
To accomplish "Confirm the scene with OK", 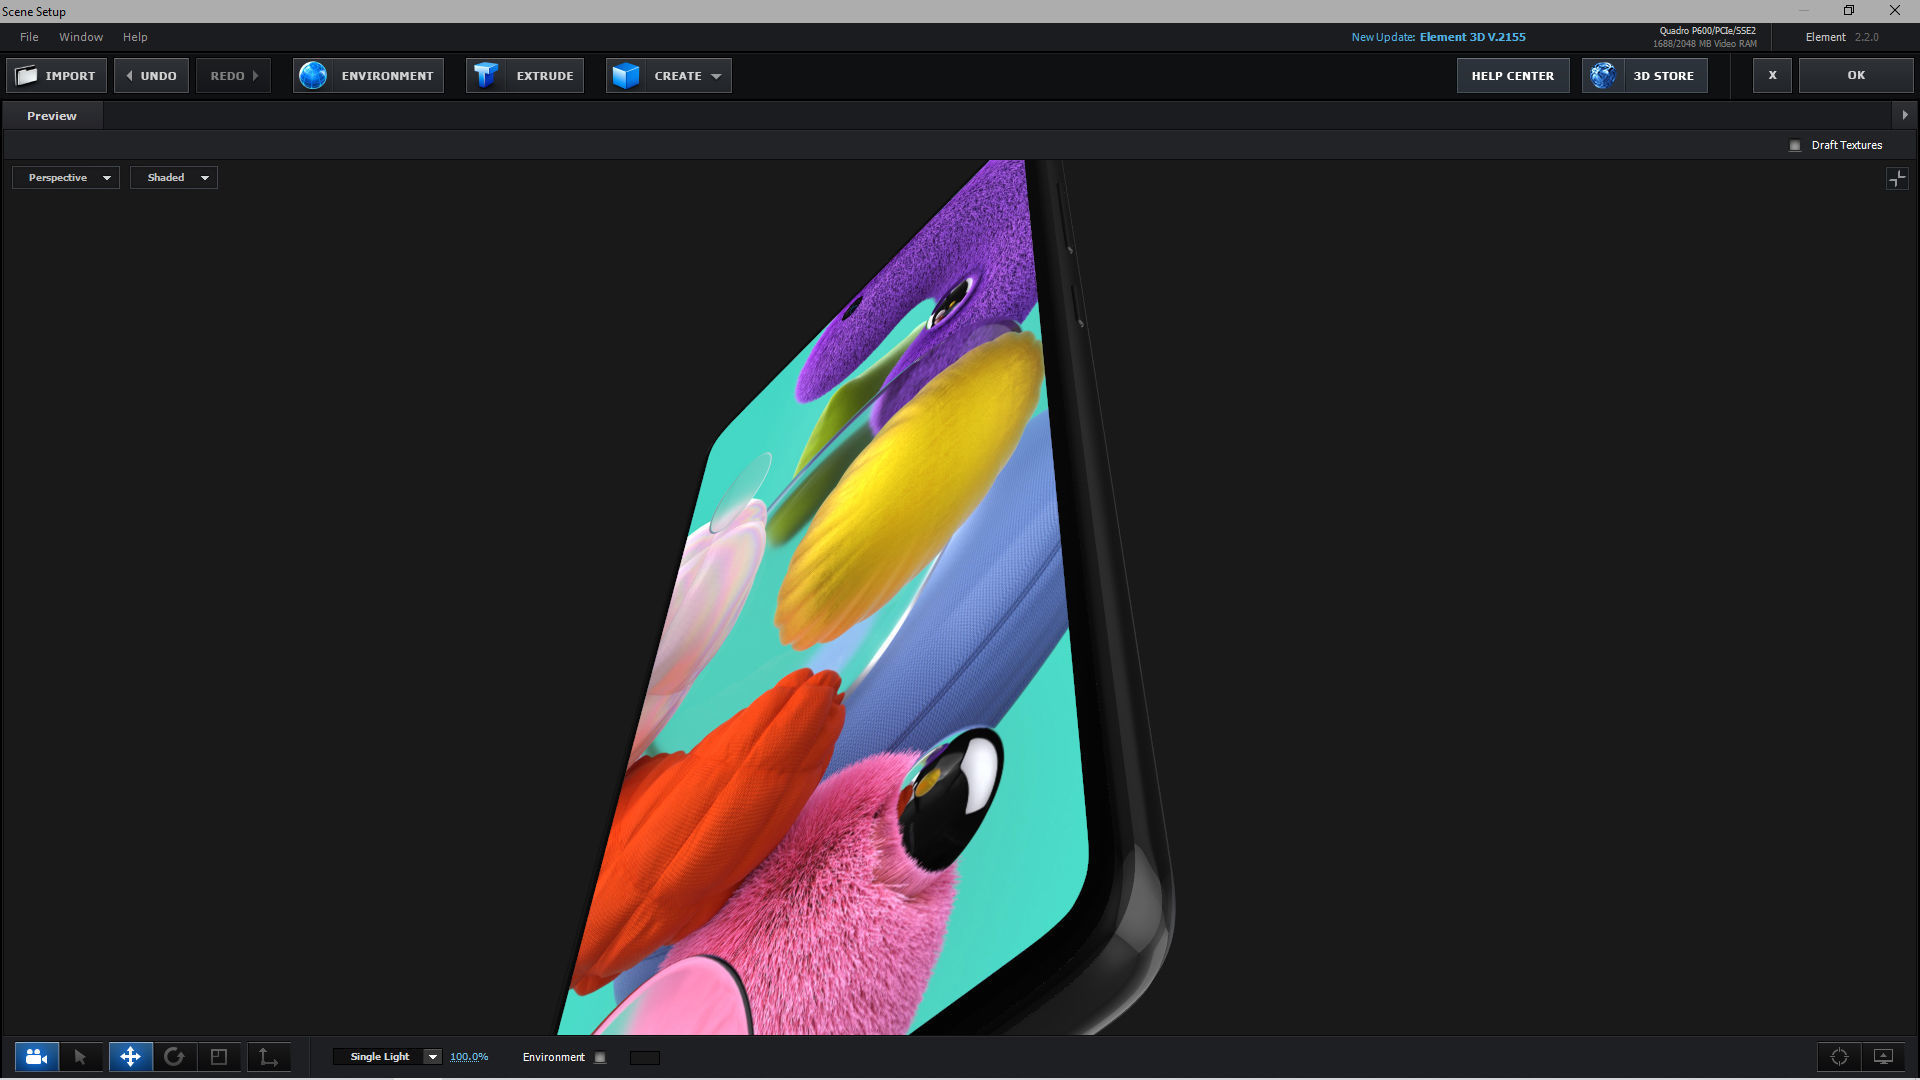I will pos(1856,76).
